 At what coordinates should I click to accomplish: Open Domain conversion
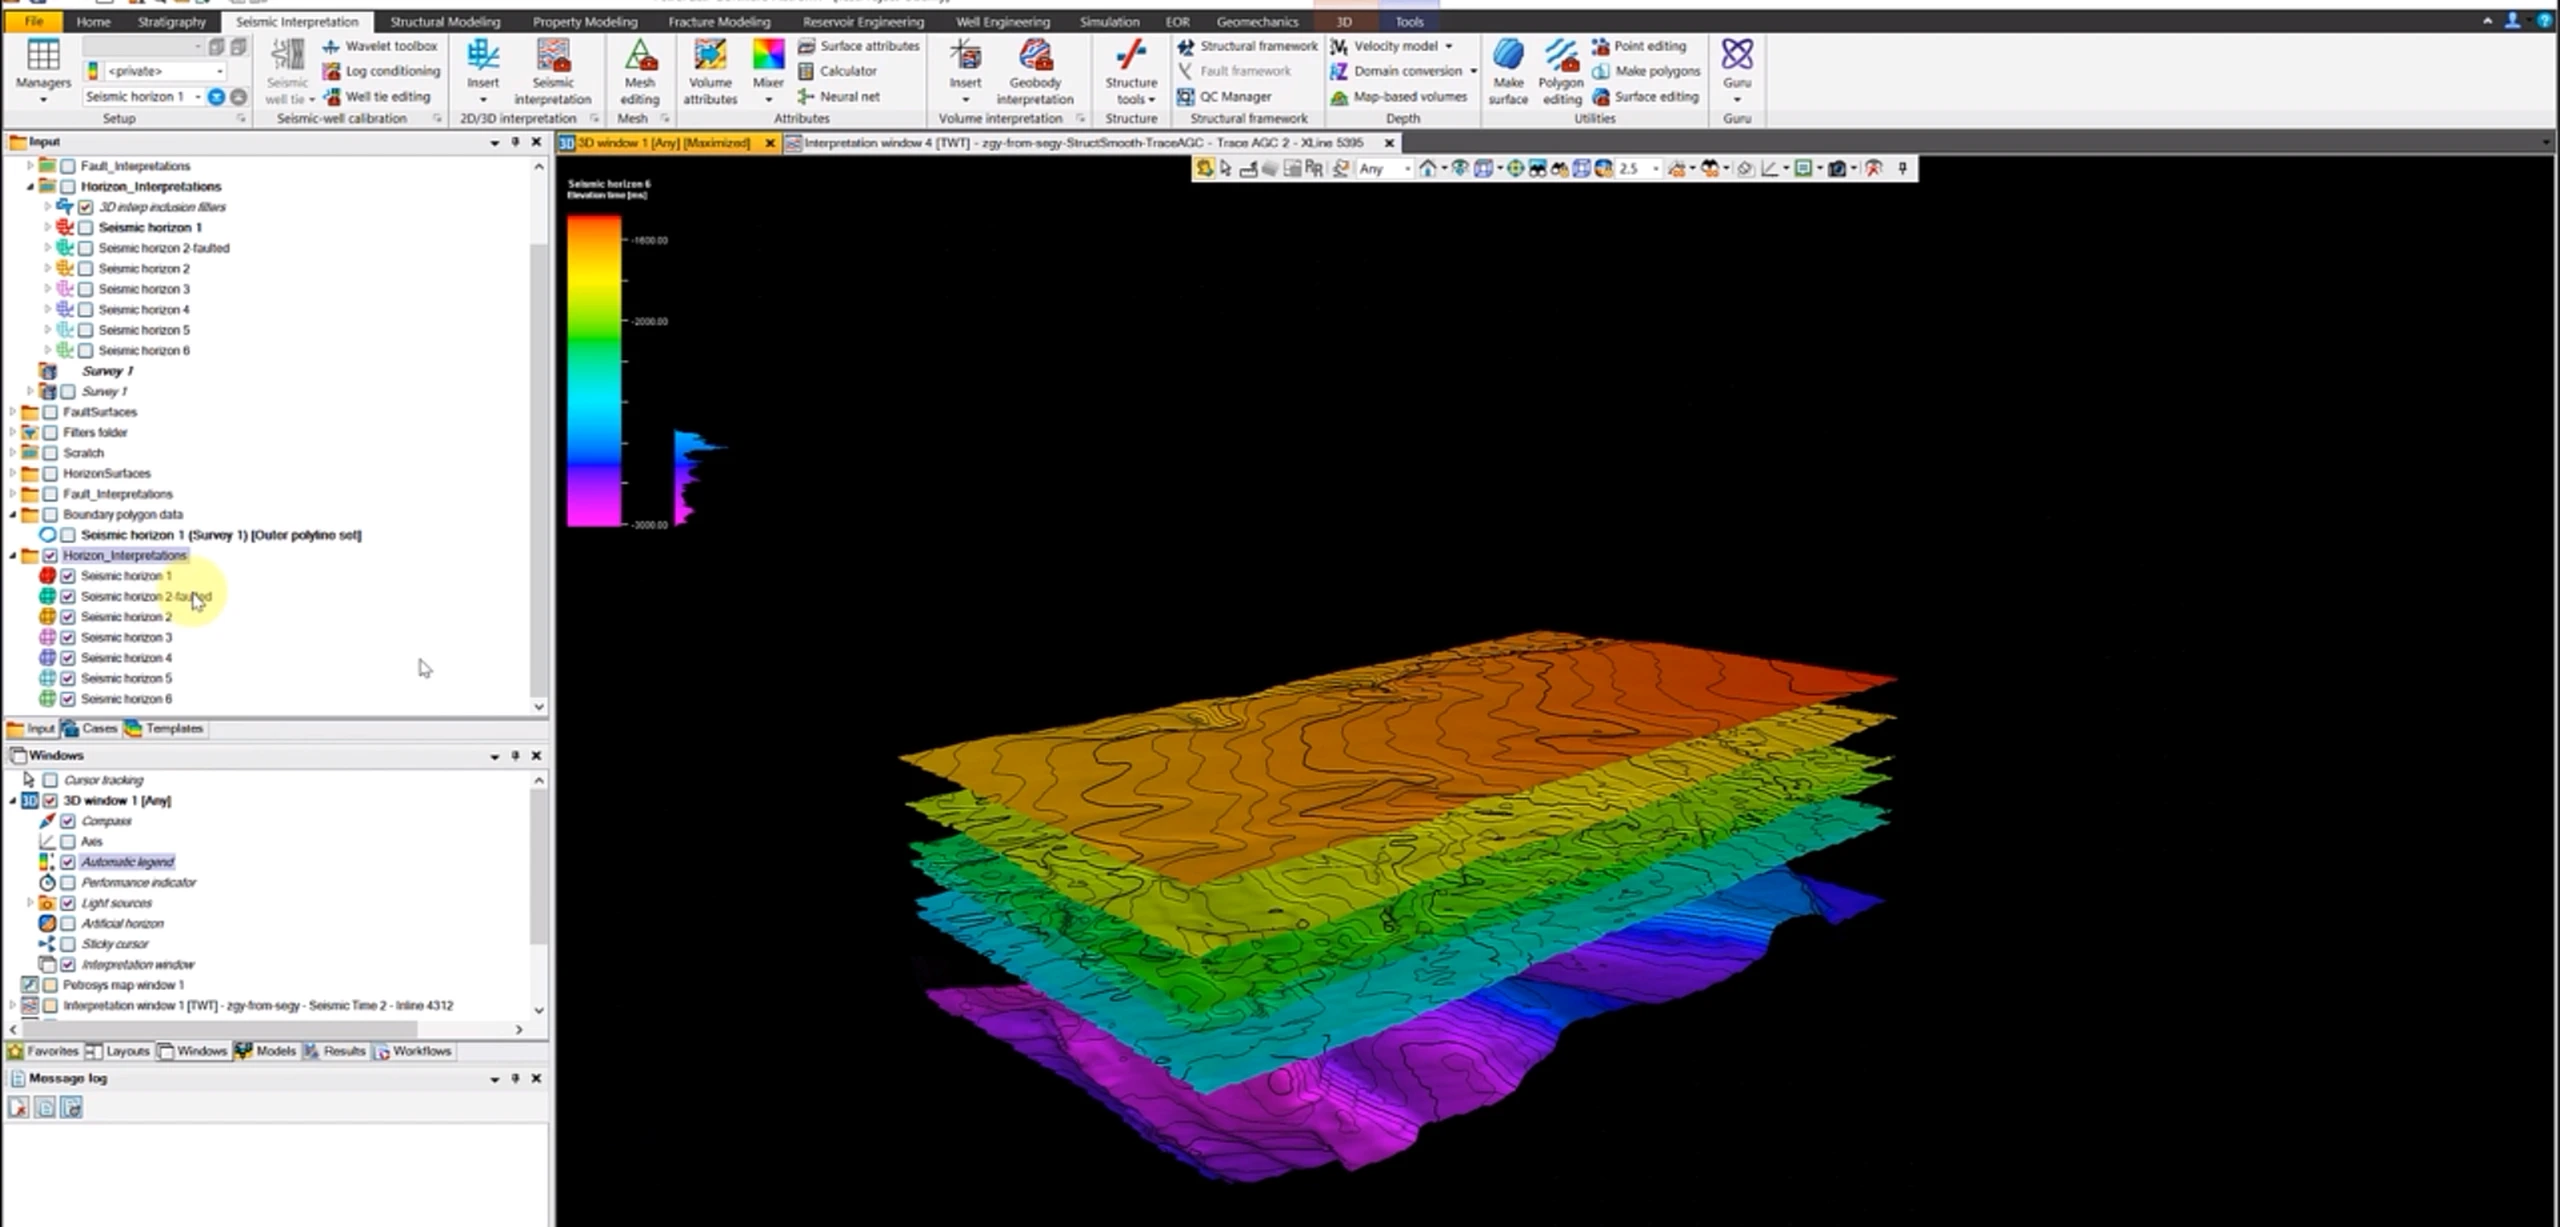point(1402,71)
